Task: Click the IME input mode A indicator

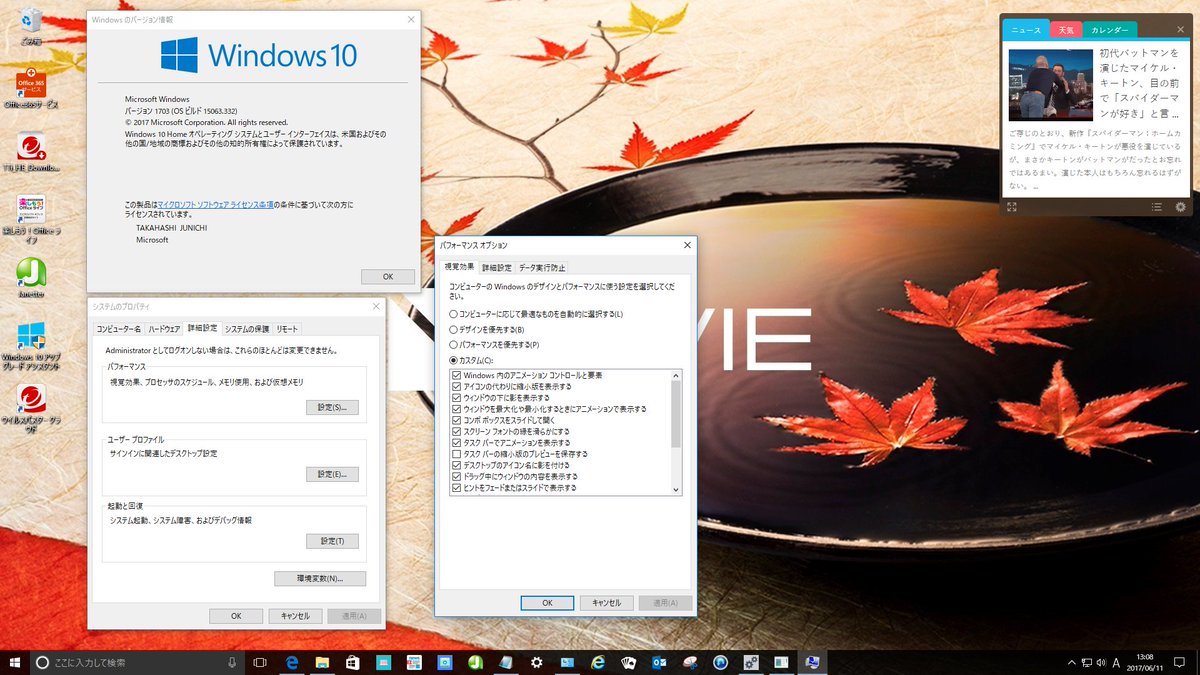Action: coord(1116,662)
